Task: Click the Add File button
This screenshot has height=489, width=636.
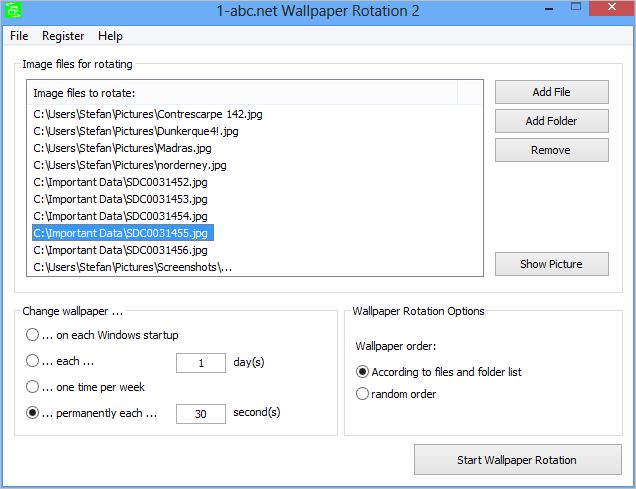Action: (551, 92)
